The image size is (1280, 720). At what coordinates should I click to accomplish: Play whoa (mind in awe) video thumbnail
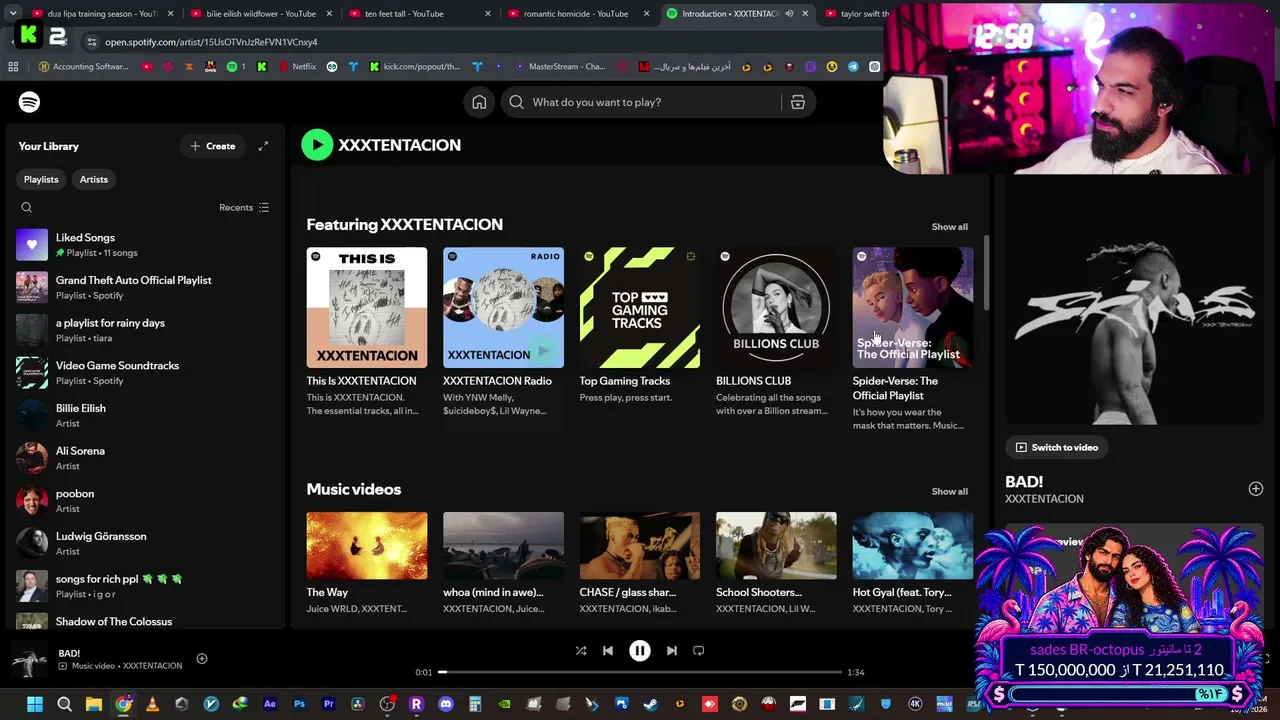pyautogui.click(x=503, y=546)
